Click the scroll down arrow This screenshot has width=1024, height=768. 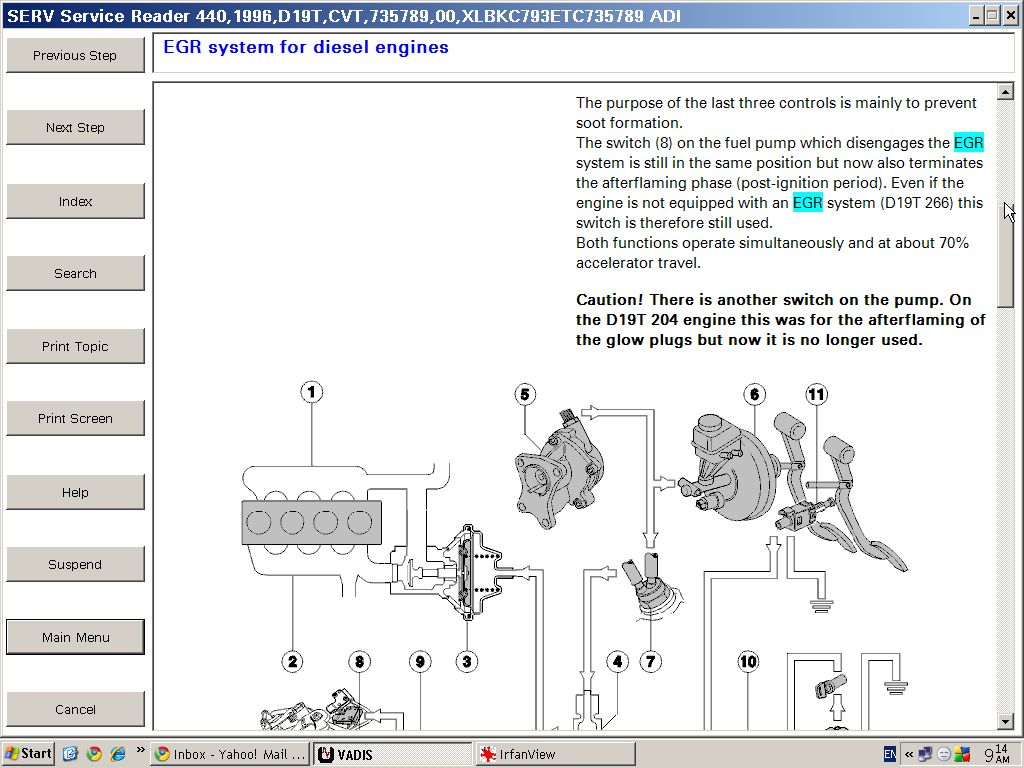(x=1006, y=721)
